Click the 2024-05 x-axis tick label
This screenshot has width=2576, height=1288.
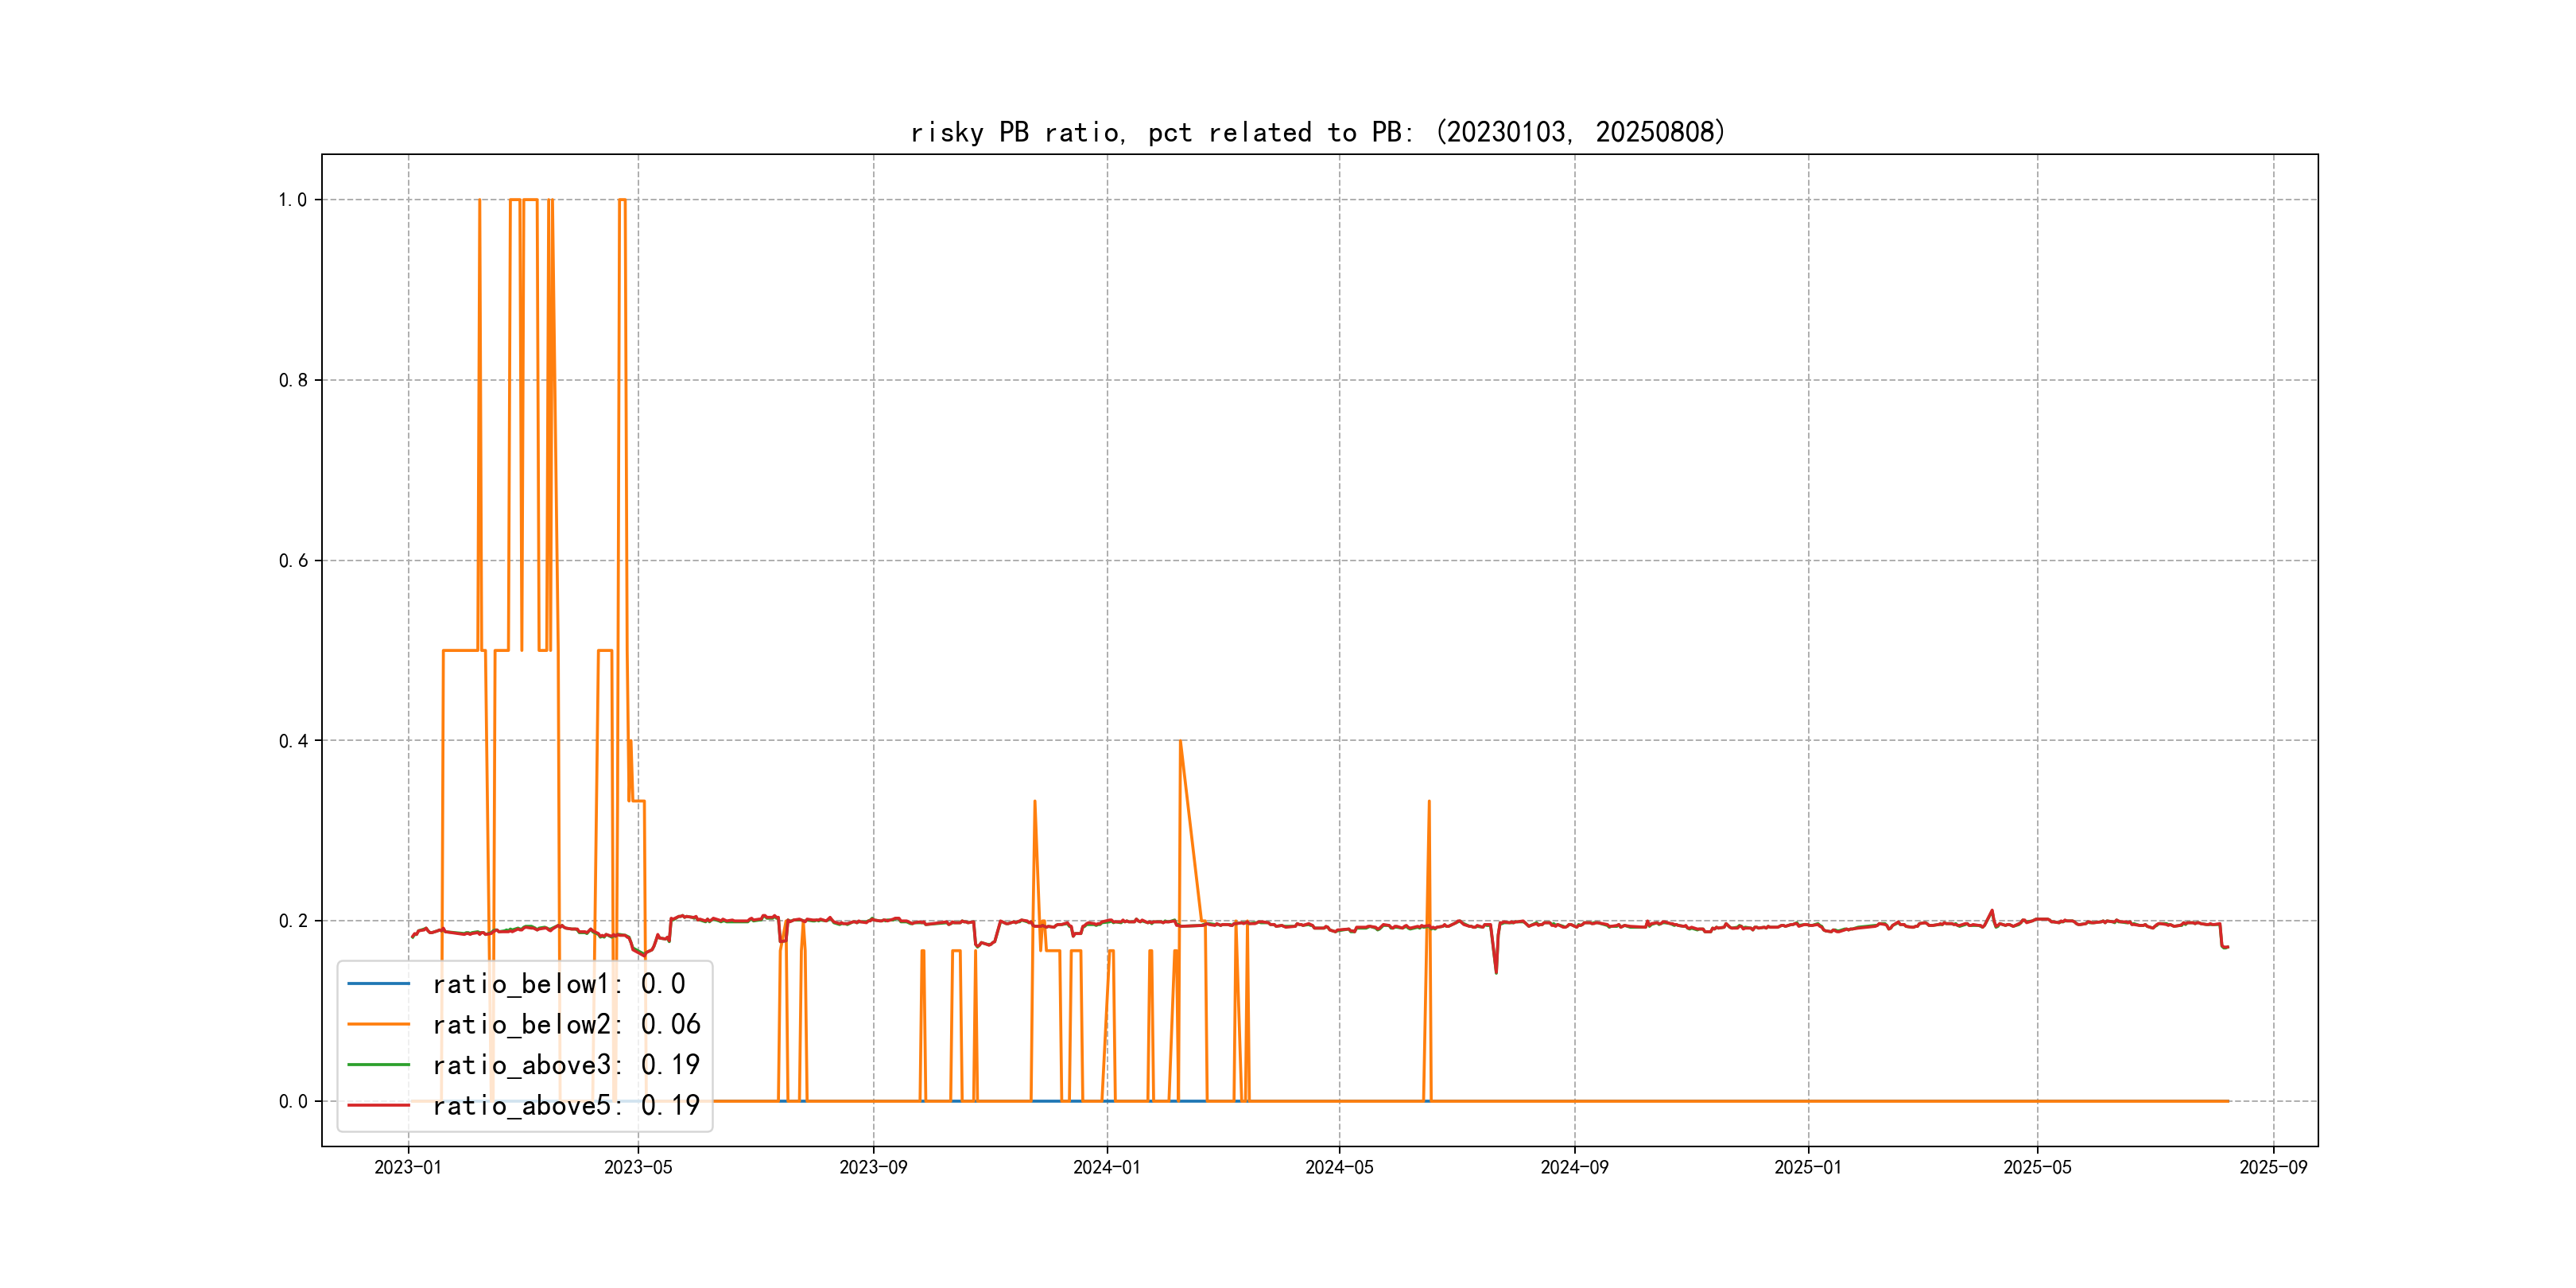coord(1339,1167)
